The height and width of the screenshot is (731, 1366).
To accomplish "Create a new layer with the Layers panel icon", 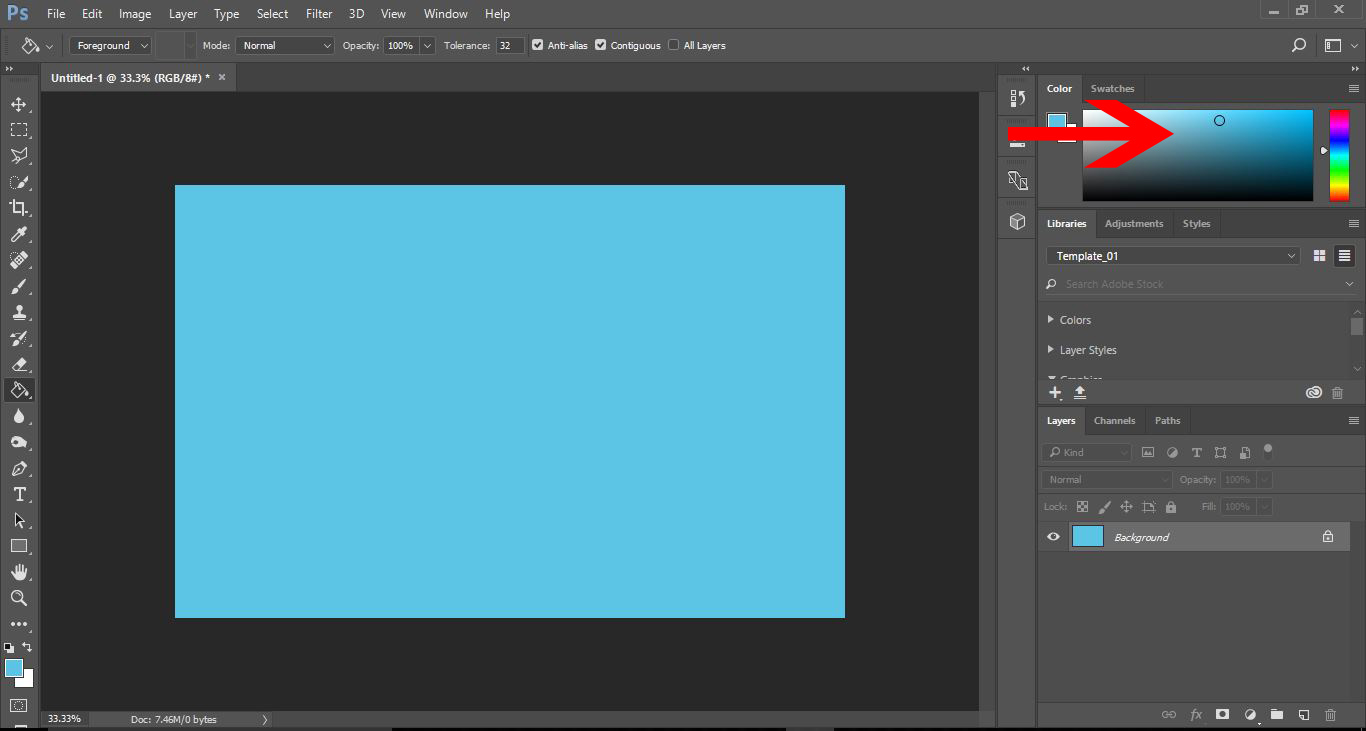I will tap(1304, 715).
